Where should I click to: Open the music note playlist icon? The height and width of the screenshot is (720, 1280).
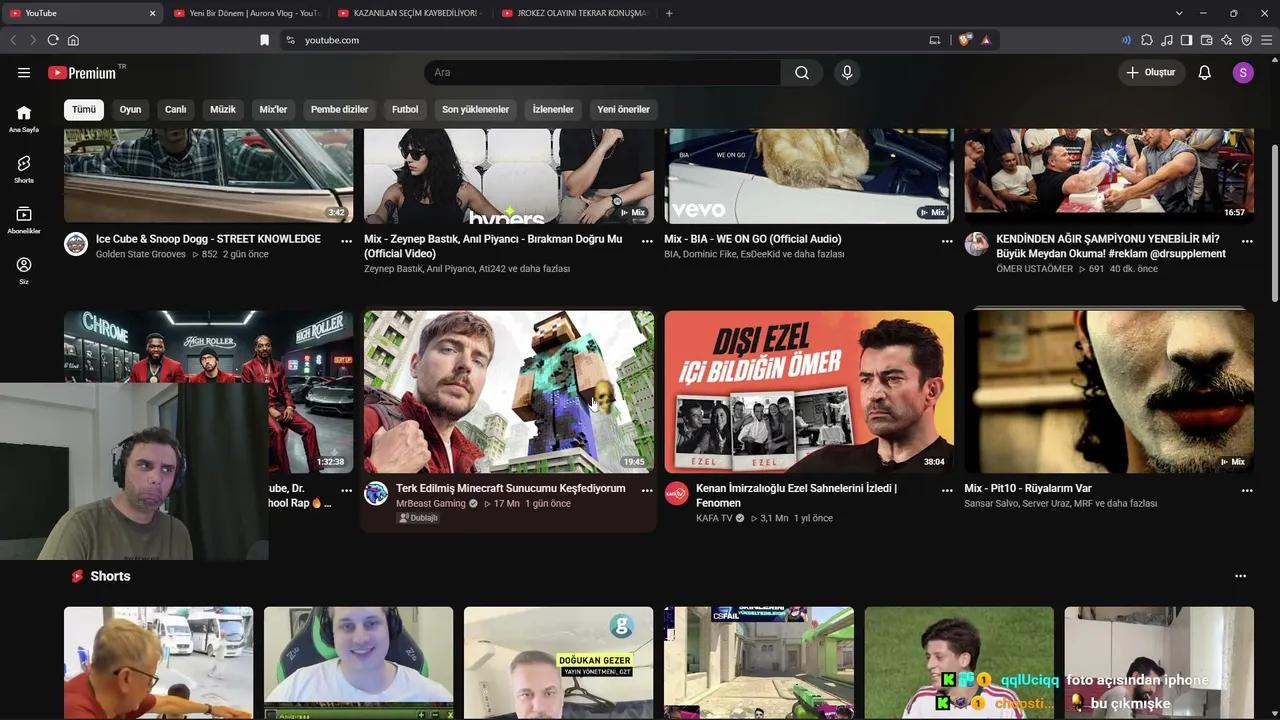[1167, 40]
